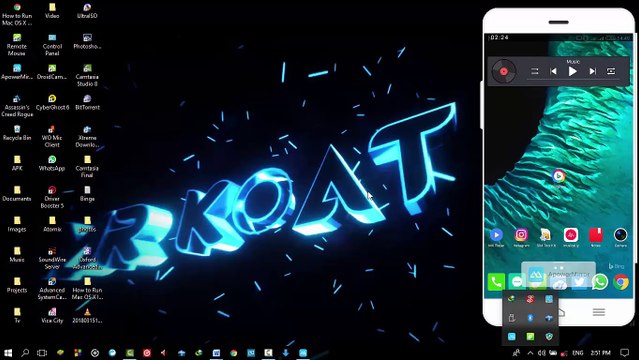Select the Remote Mouse desktop icon

[x=17, y=44]
